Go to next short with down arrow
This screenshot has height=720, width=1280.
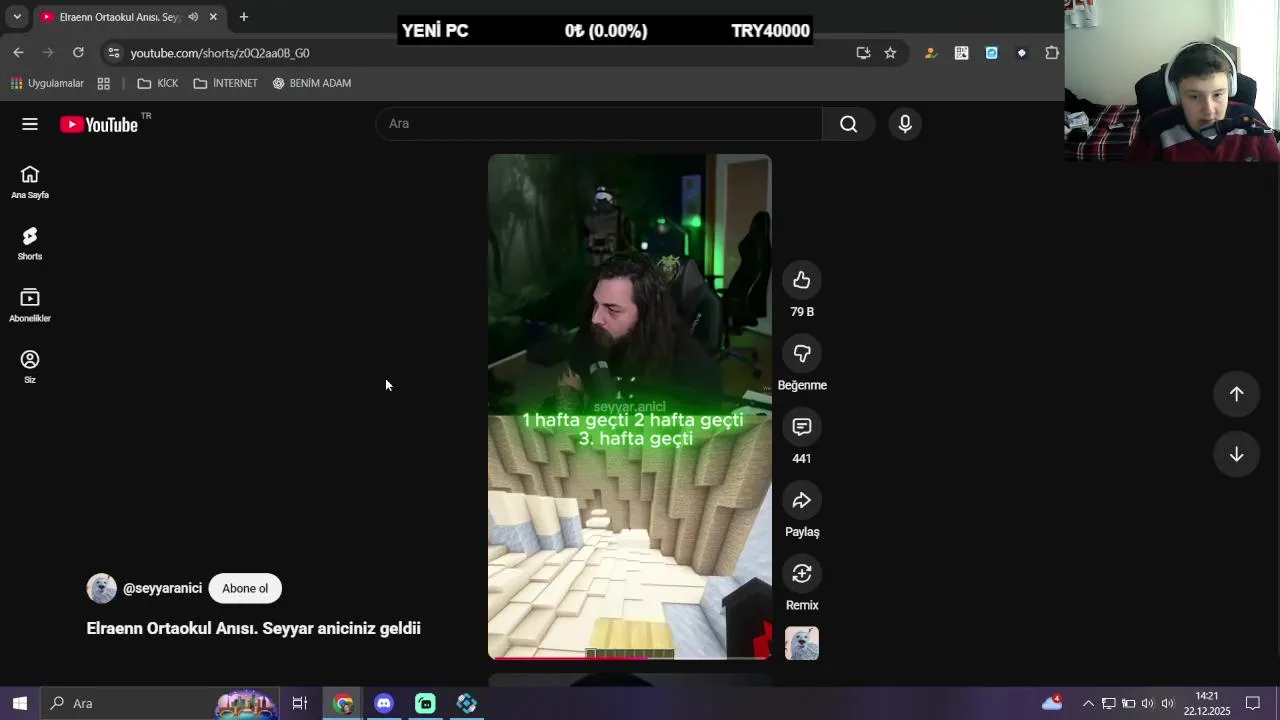click(1237, 454)
